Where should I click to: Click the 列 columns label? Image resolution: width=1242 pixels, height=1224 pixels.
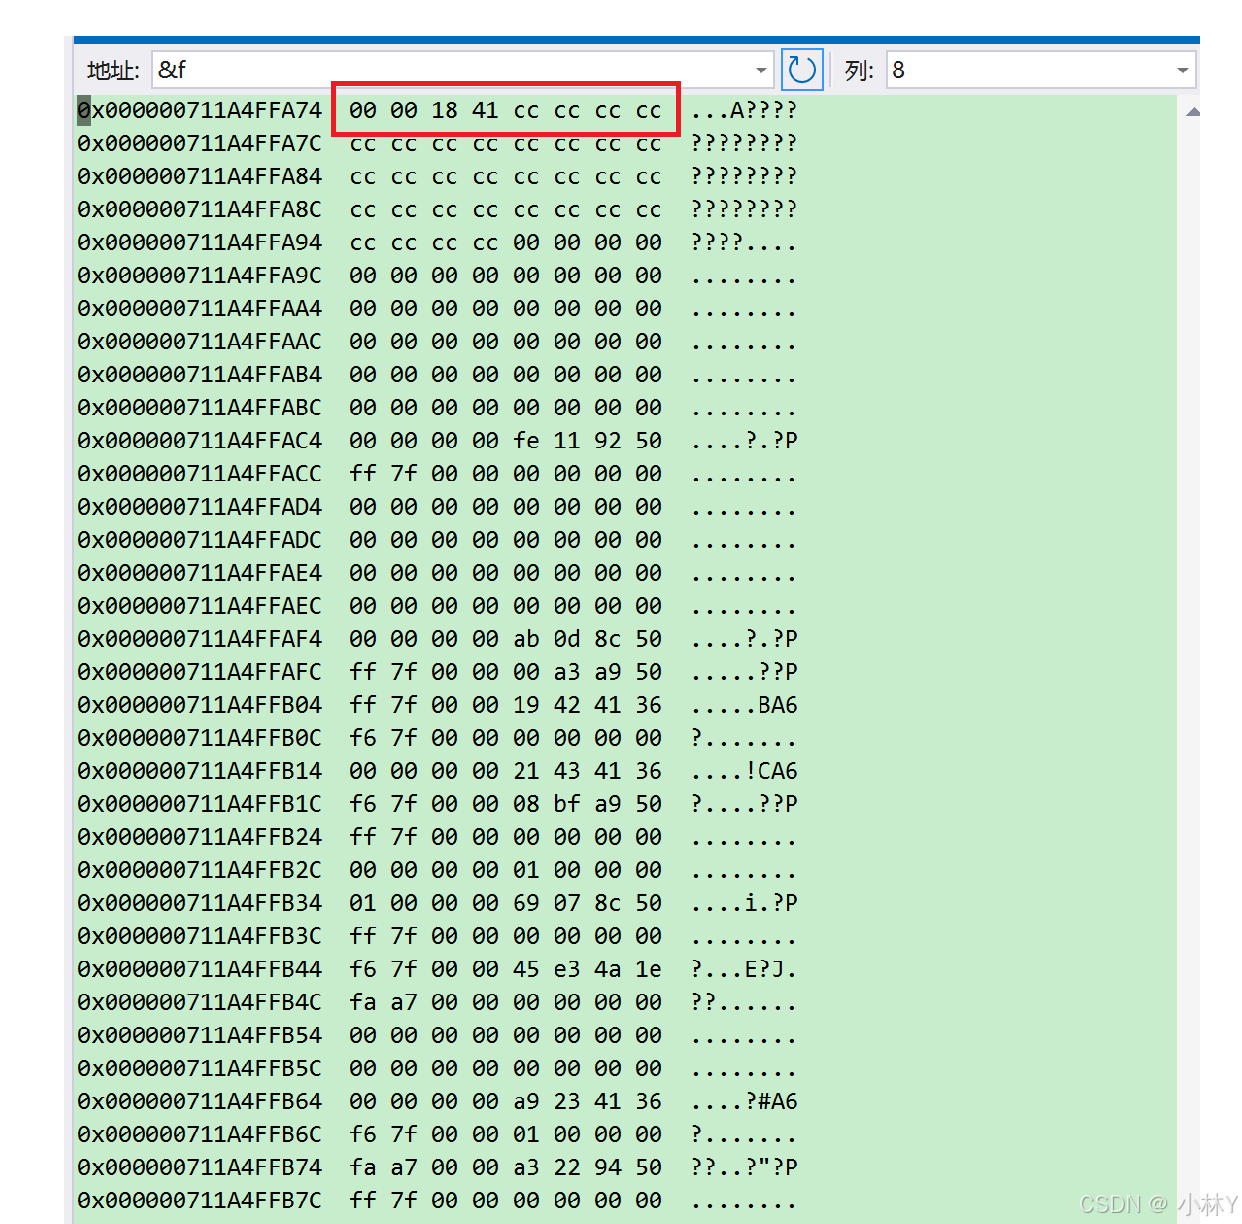click(x=859, y=70)
